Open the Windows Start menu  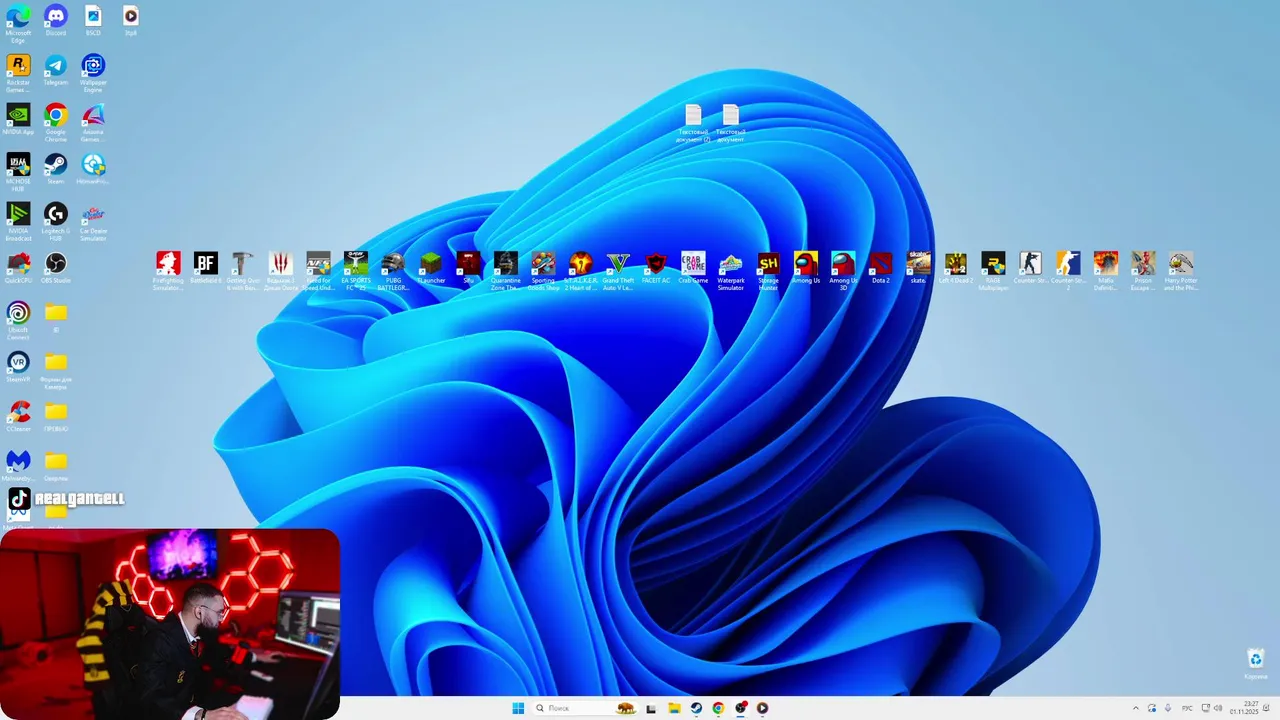click(x=518, y=708)
